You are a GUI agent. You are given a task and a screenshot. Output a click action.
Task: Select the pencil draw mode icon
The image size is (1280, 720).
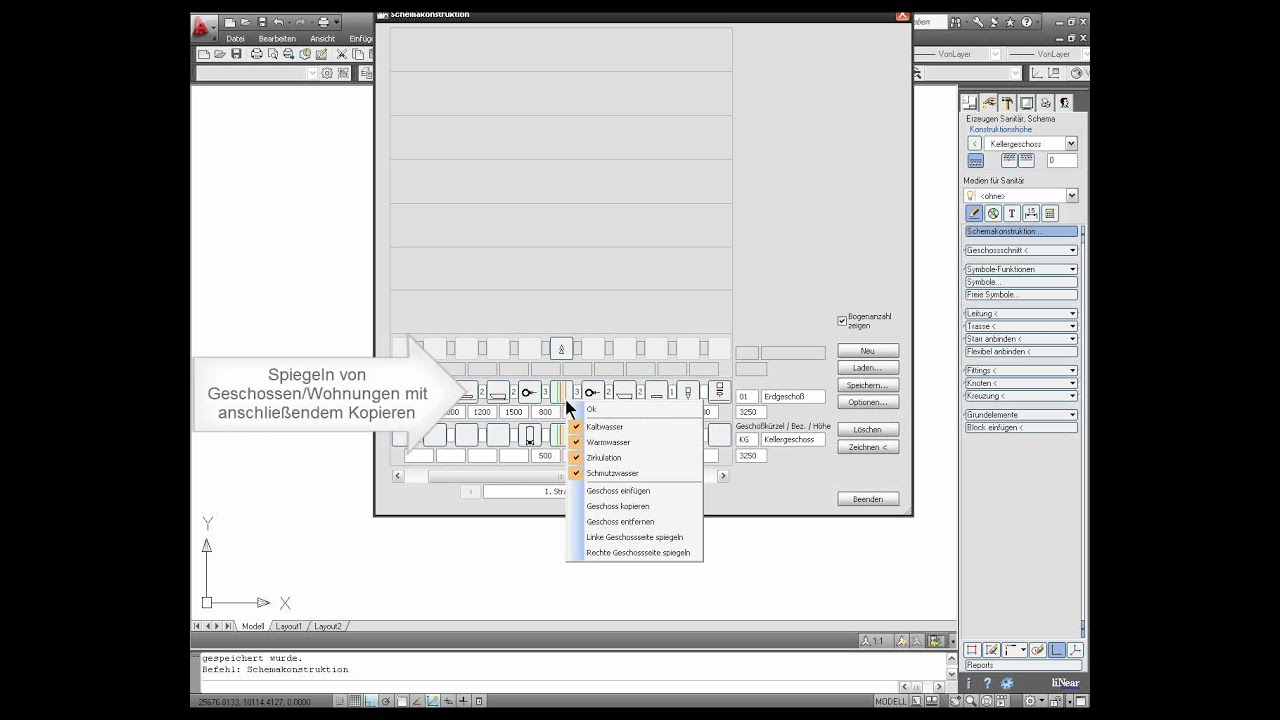[x=974, y=213]
